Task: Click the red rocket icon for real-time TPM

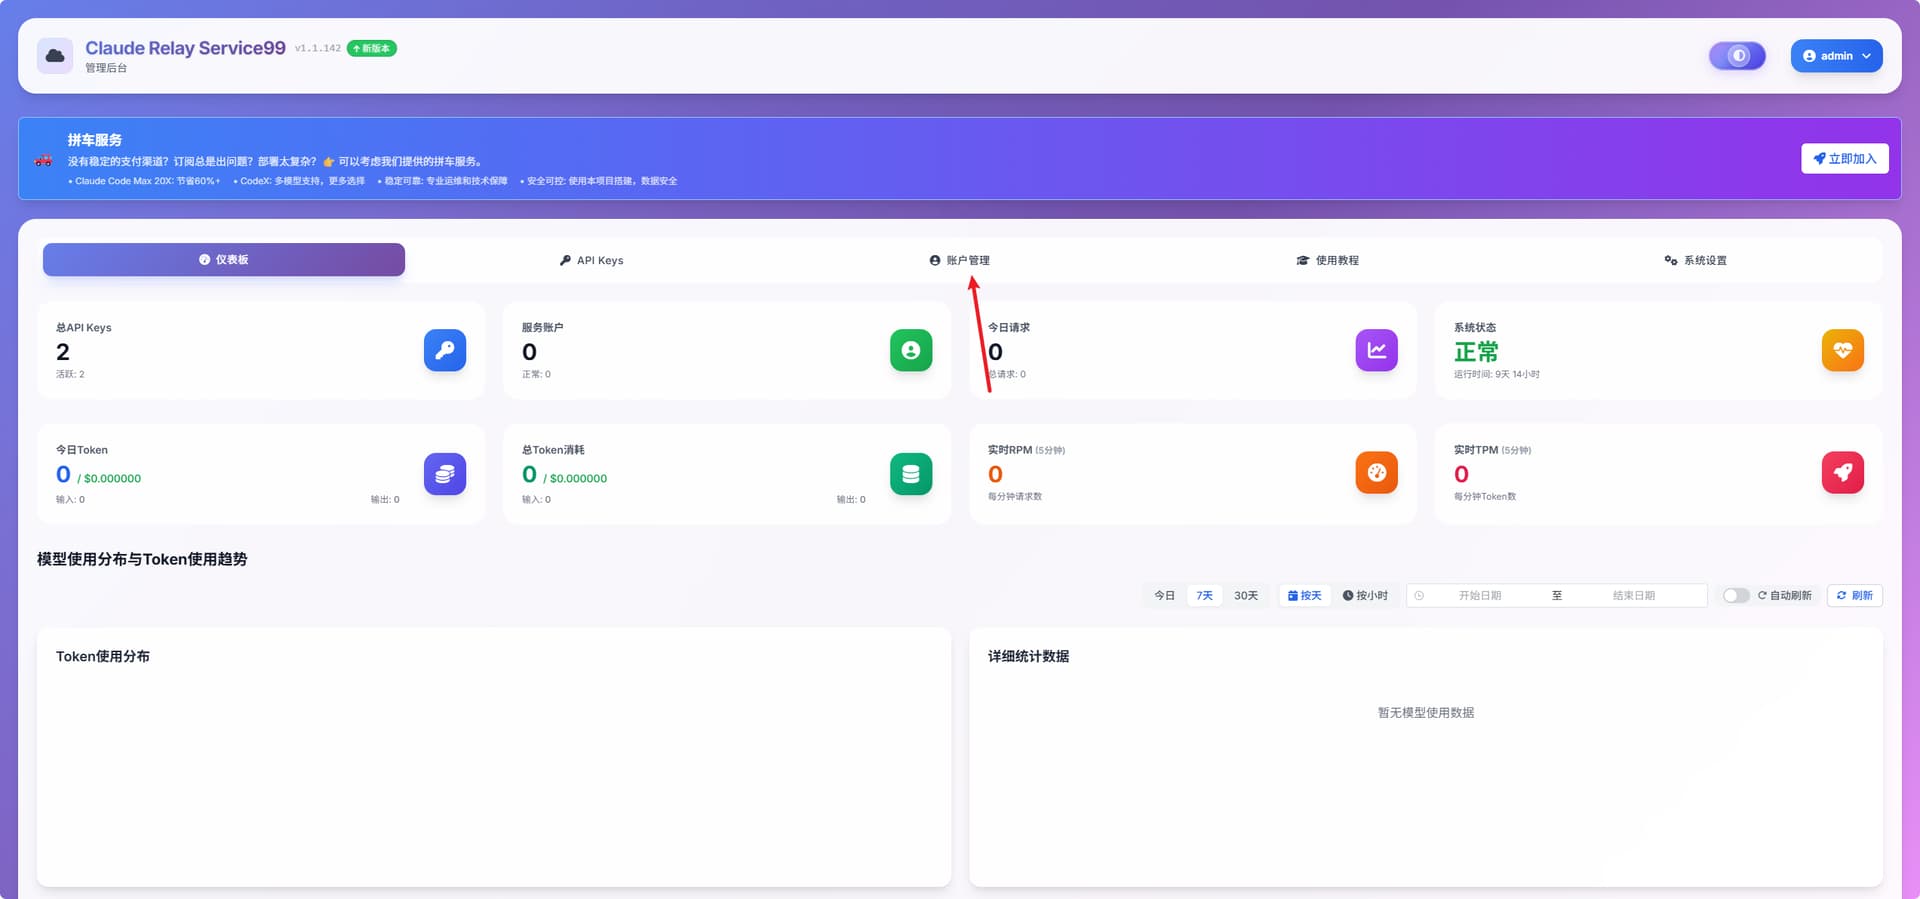Action: [x=1842, y=473]
